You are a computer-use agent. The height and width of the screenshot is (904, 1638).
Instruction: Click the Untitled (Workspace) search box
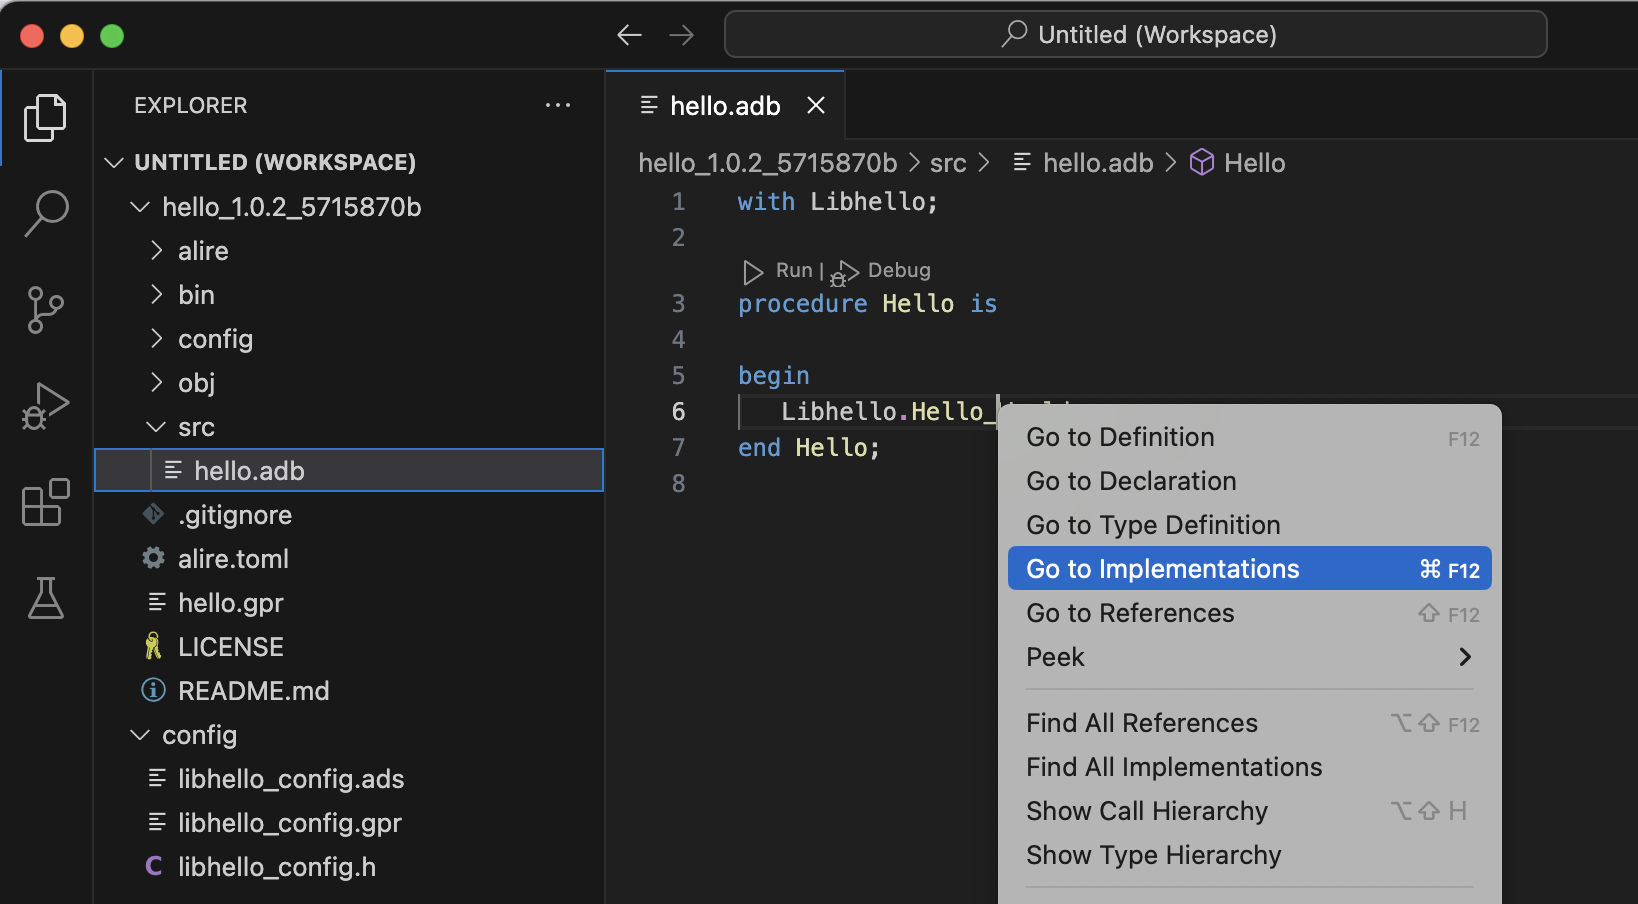click(1135, 35)
